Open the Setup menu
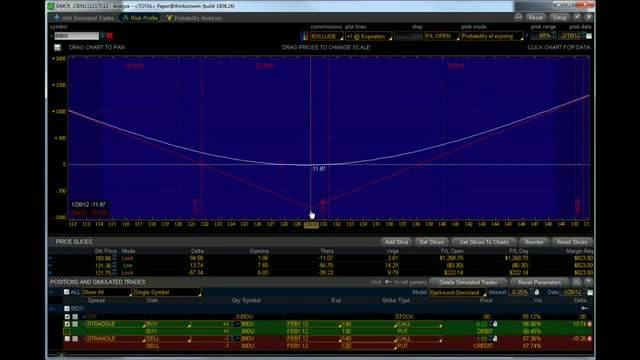 pos(559,18)
